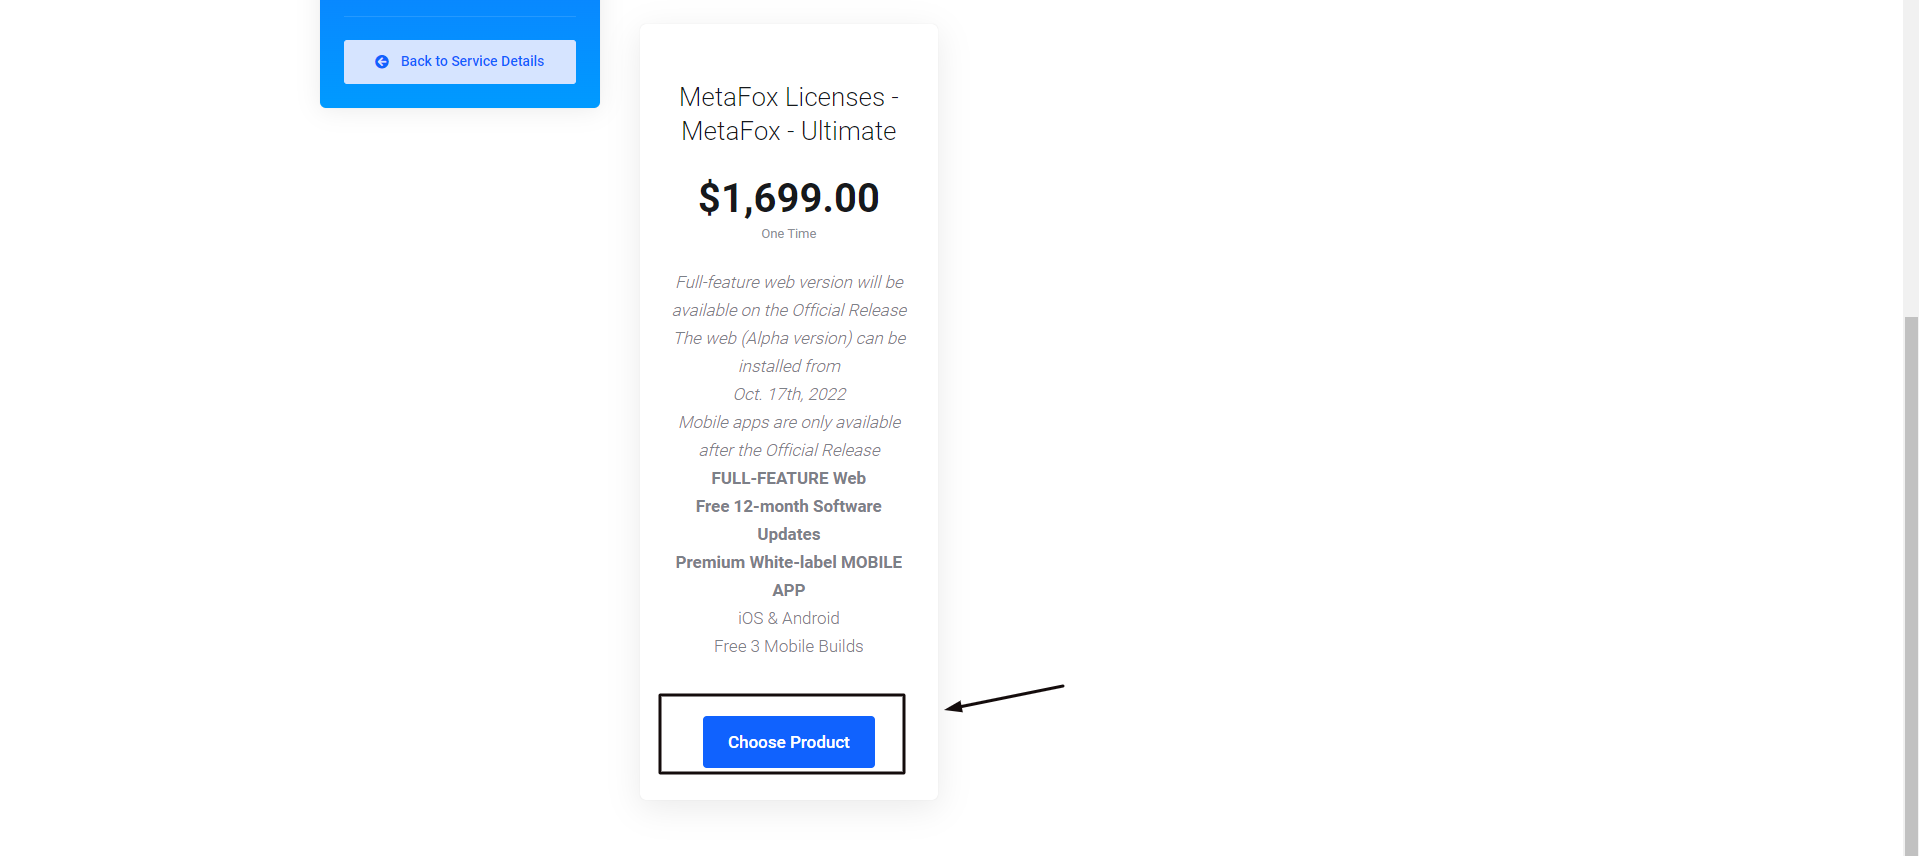Screen dimensions: 1919x856
Task: Click the left-arrow circle icon
Action: pyautogui.click(x=382, y=62)
